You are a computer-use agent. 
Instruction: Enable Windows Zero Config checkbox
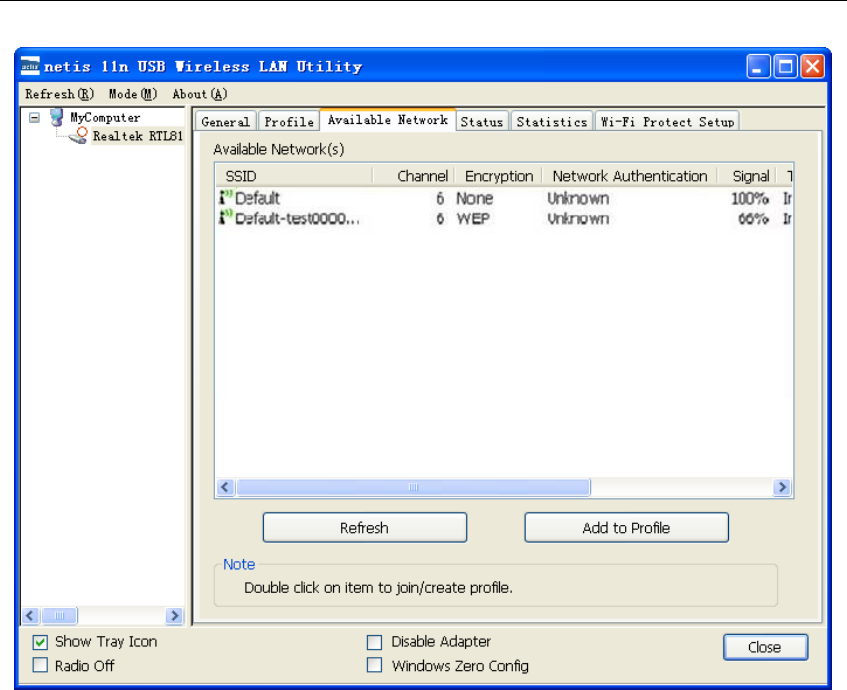click(x=374, y=665)
